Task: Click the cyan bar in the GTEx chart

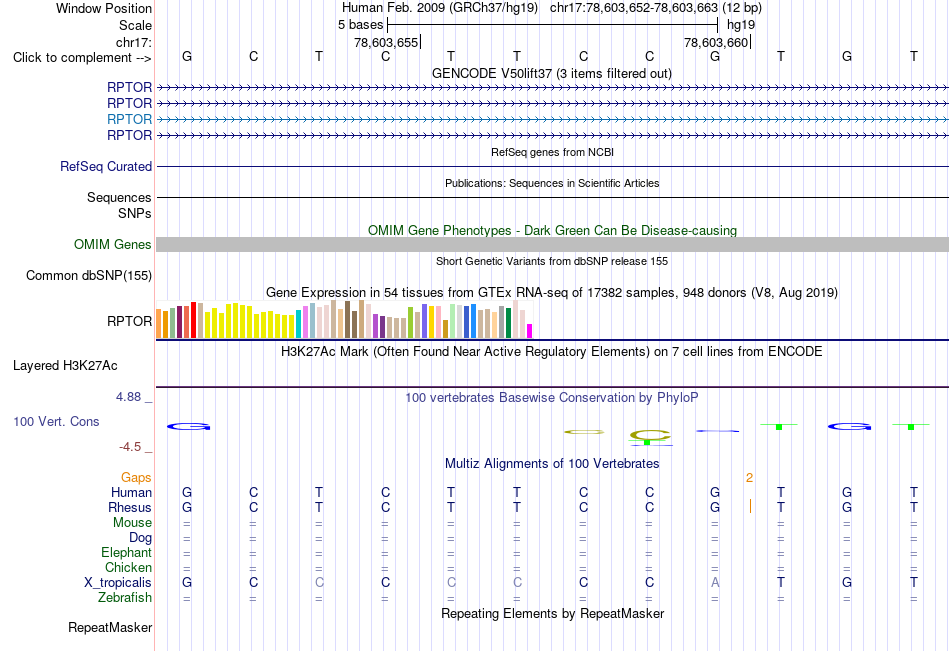Action: coord(298,324)
